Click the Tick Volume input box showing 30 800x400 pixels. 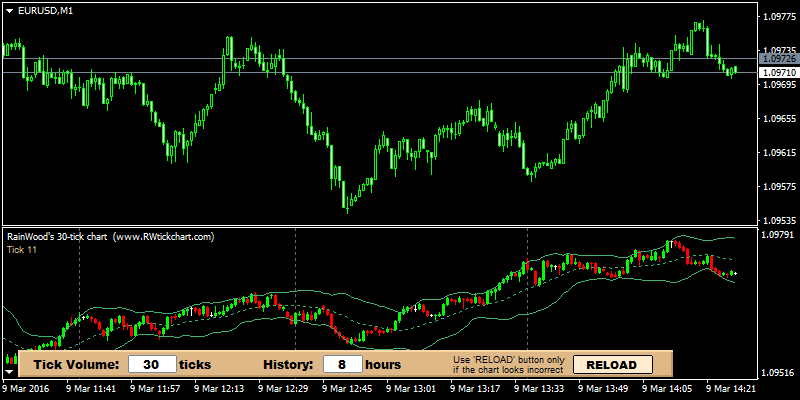[x=153, y=365]
